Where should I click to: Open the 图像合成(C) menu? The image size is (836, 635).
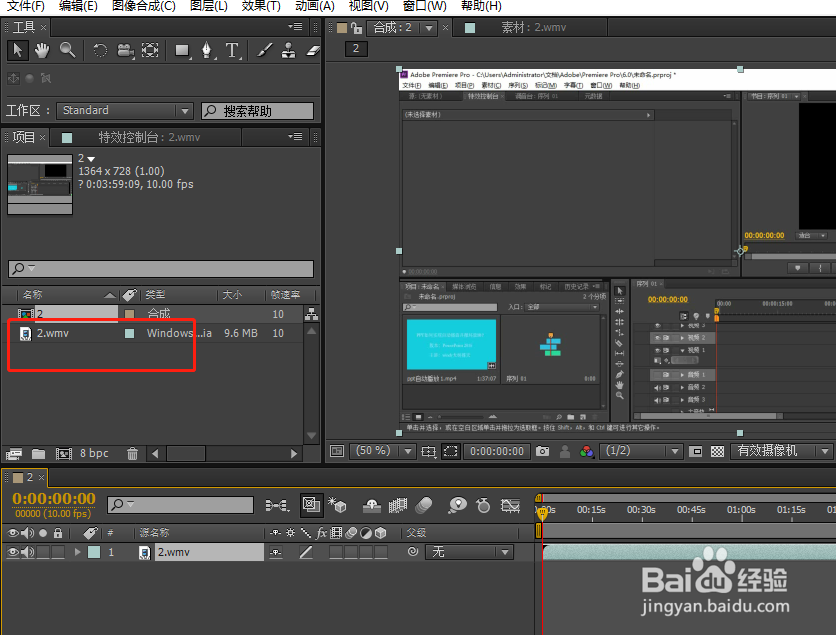click(143, 6)
